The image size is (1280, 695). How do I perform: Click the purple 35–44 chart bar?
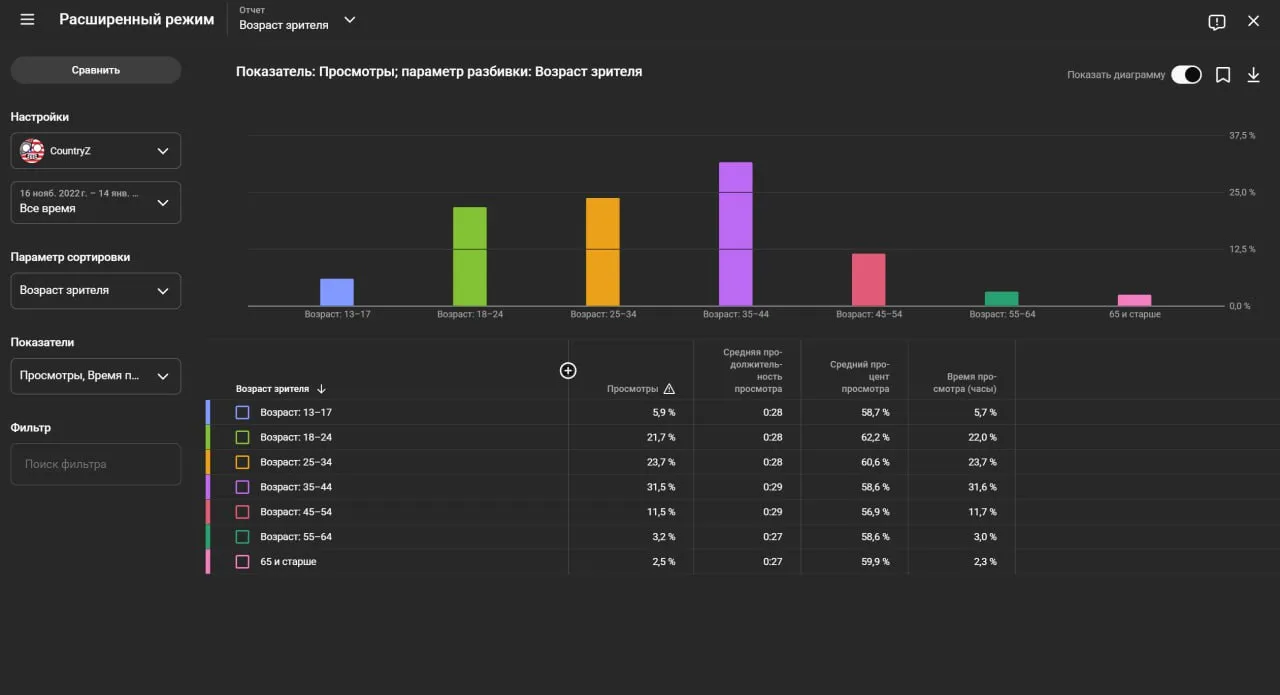[735, 234]
